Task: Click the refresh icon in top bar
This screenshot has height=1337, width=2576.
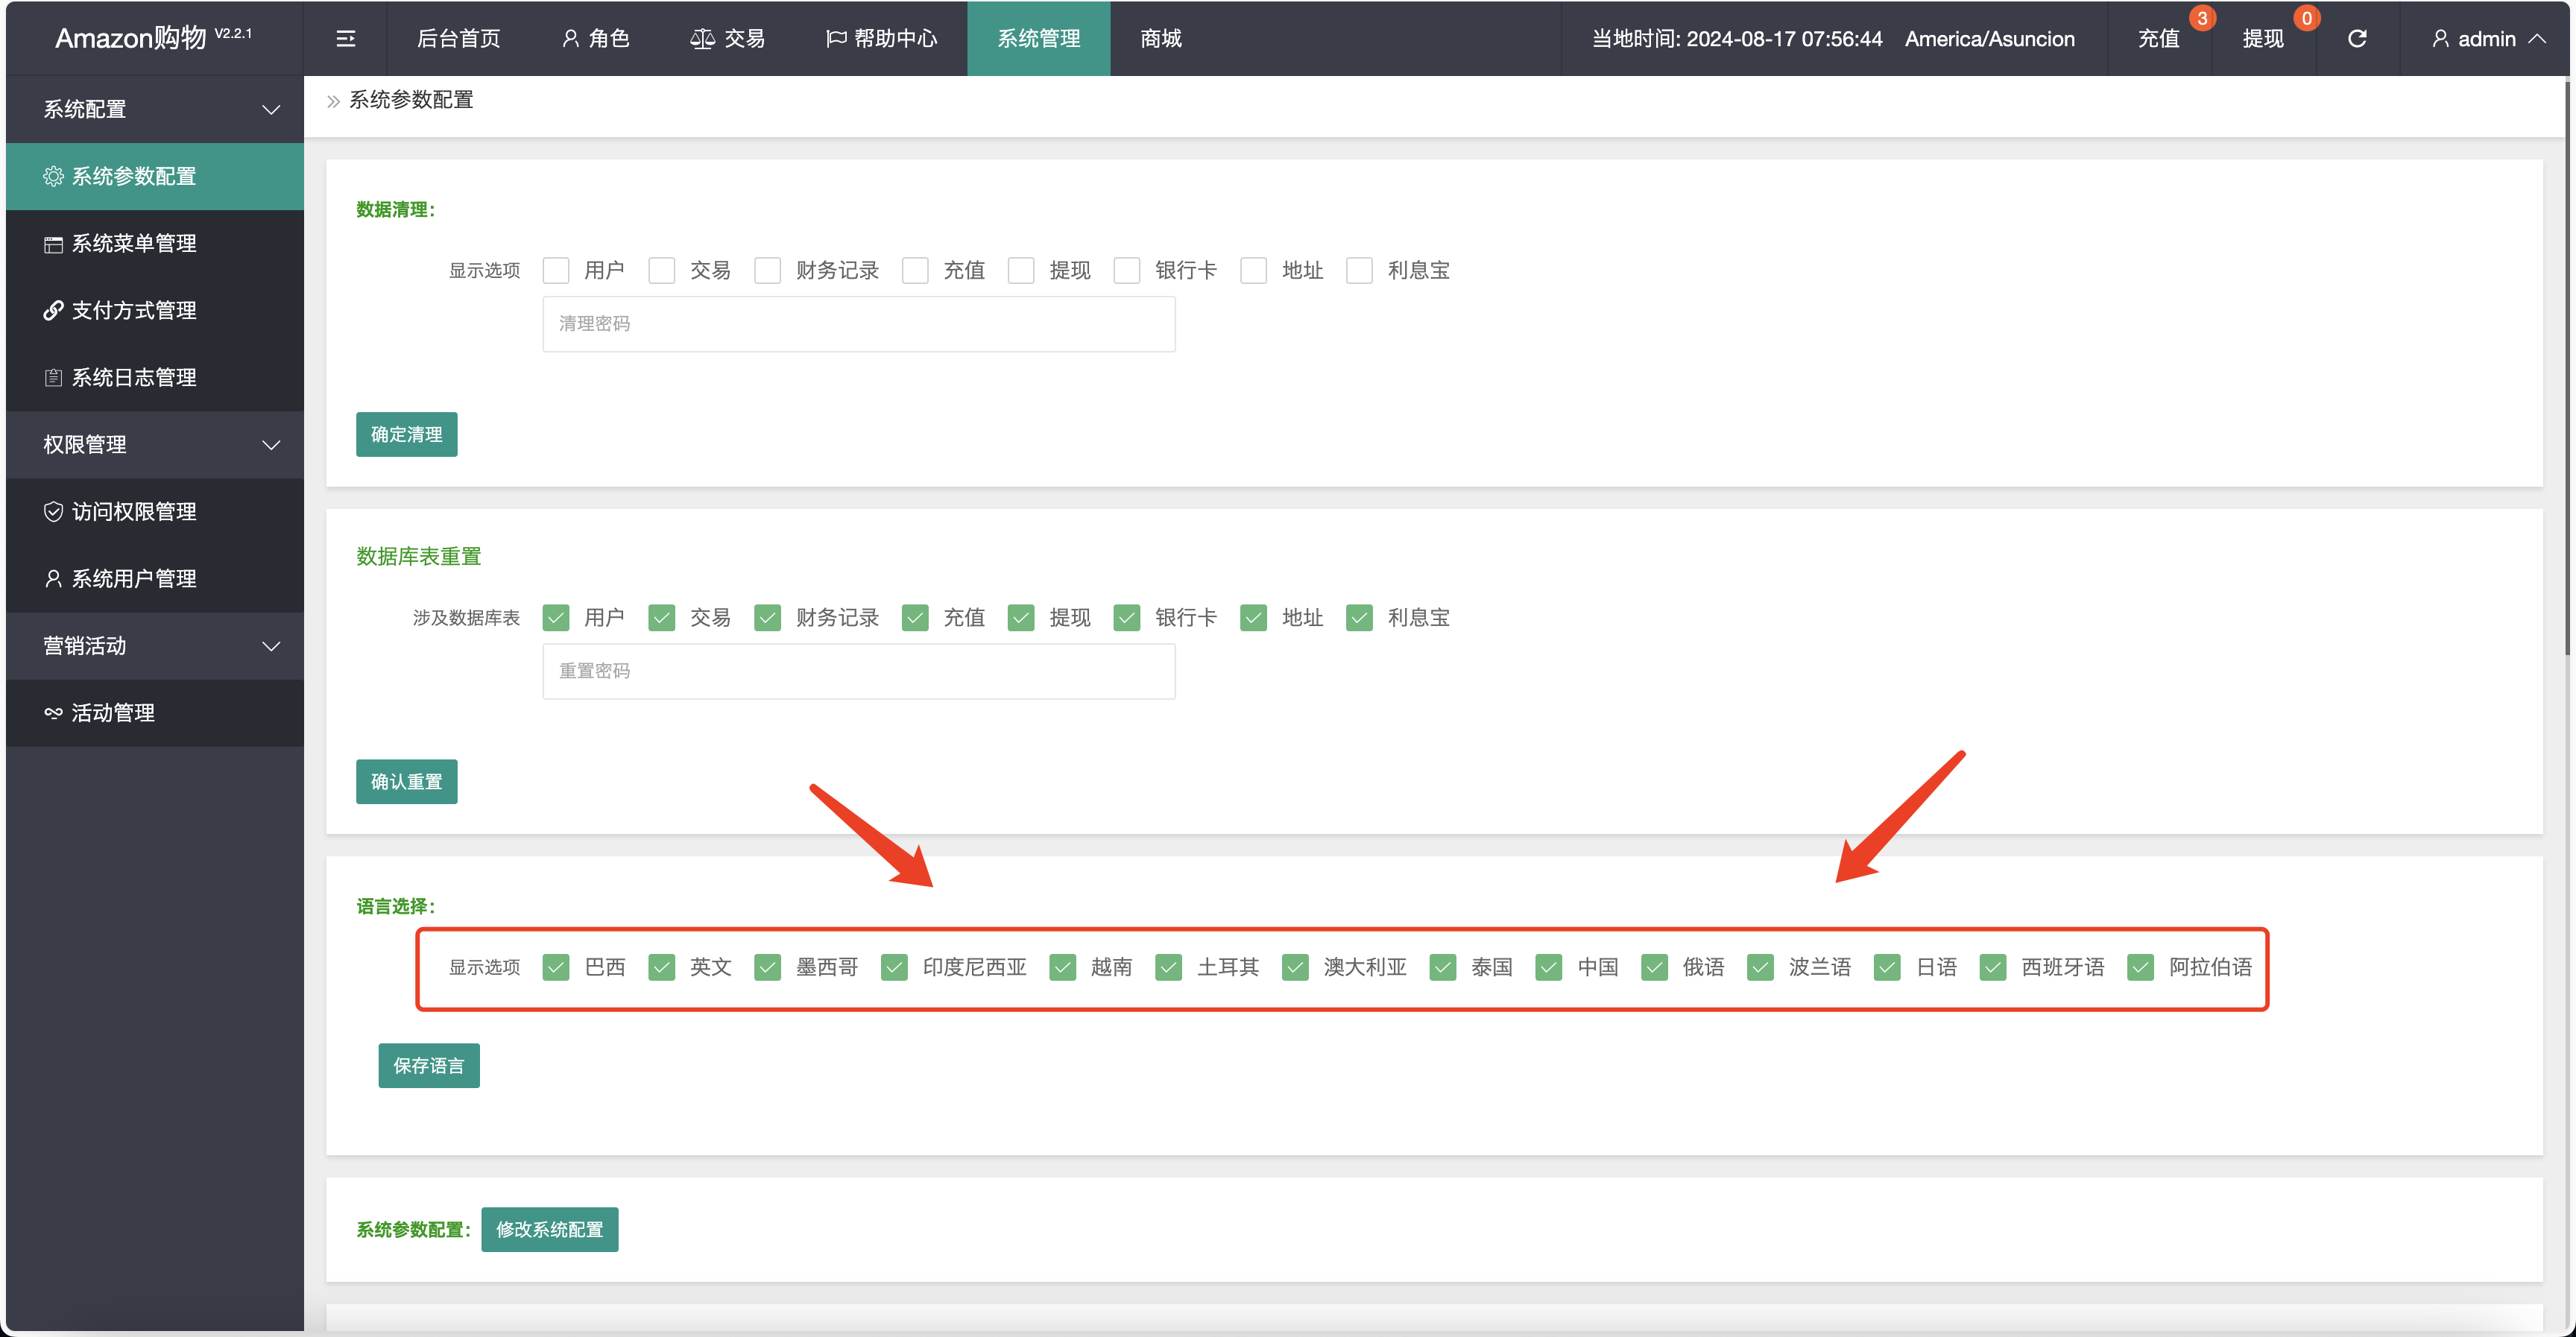Action: click(x=2357, y=39)
